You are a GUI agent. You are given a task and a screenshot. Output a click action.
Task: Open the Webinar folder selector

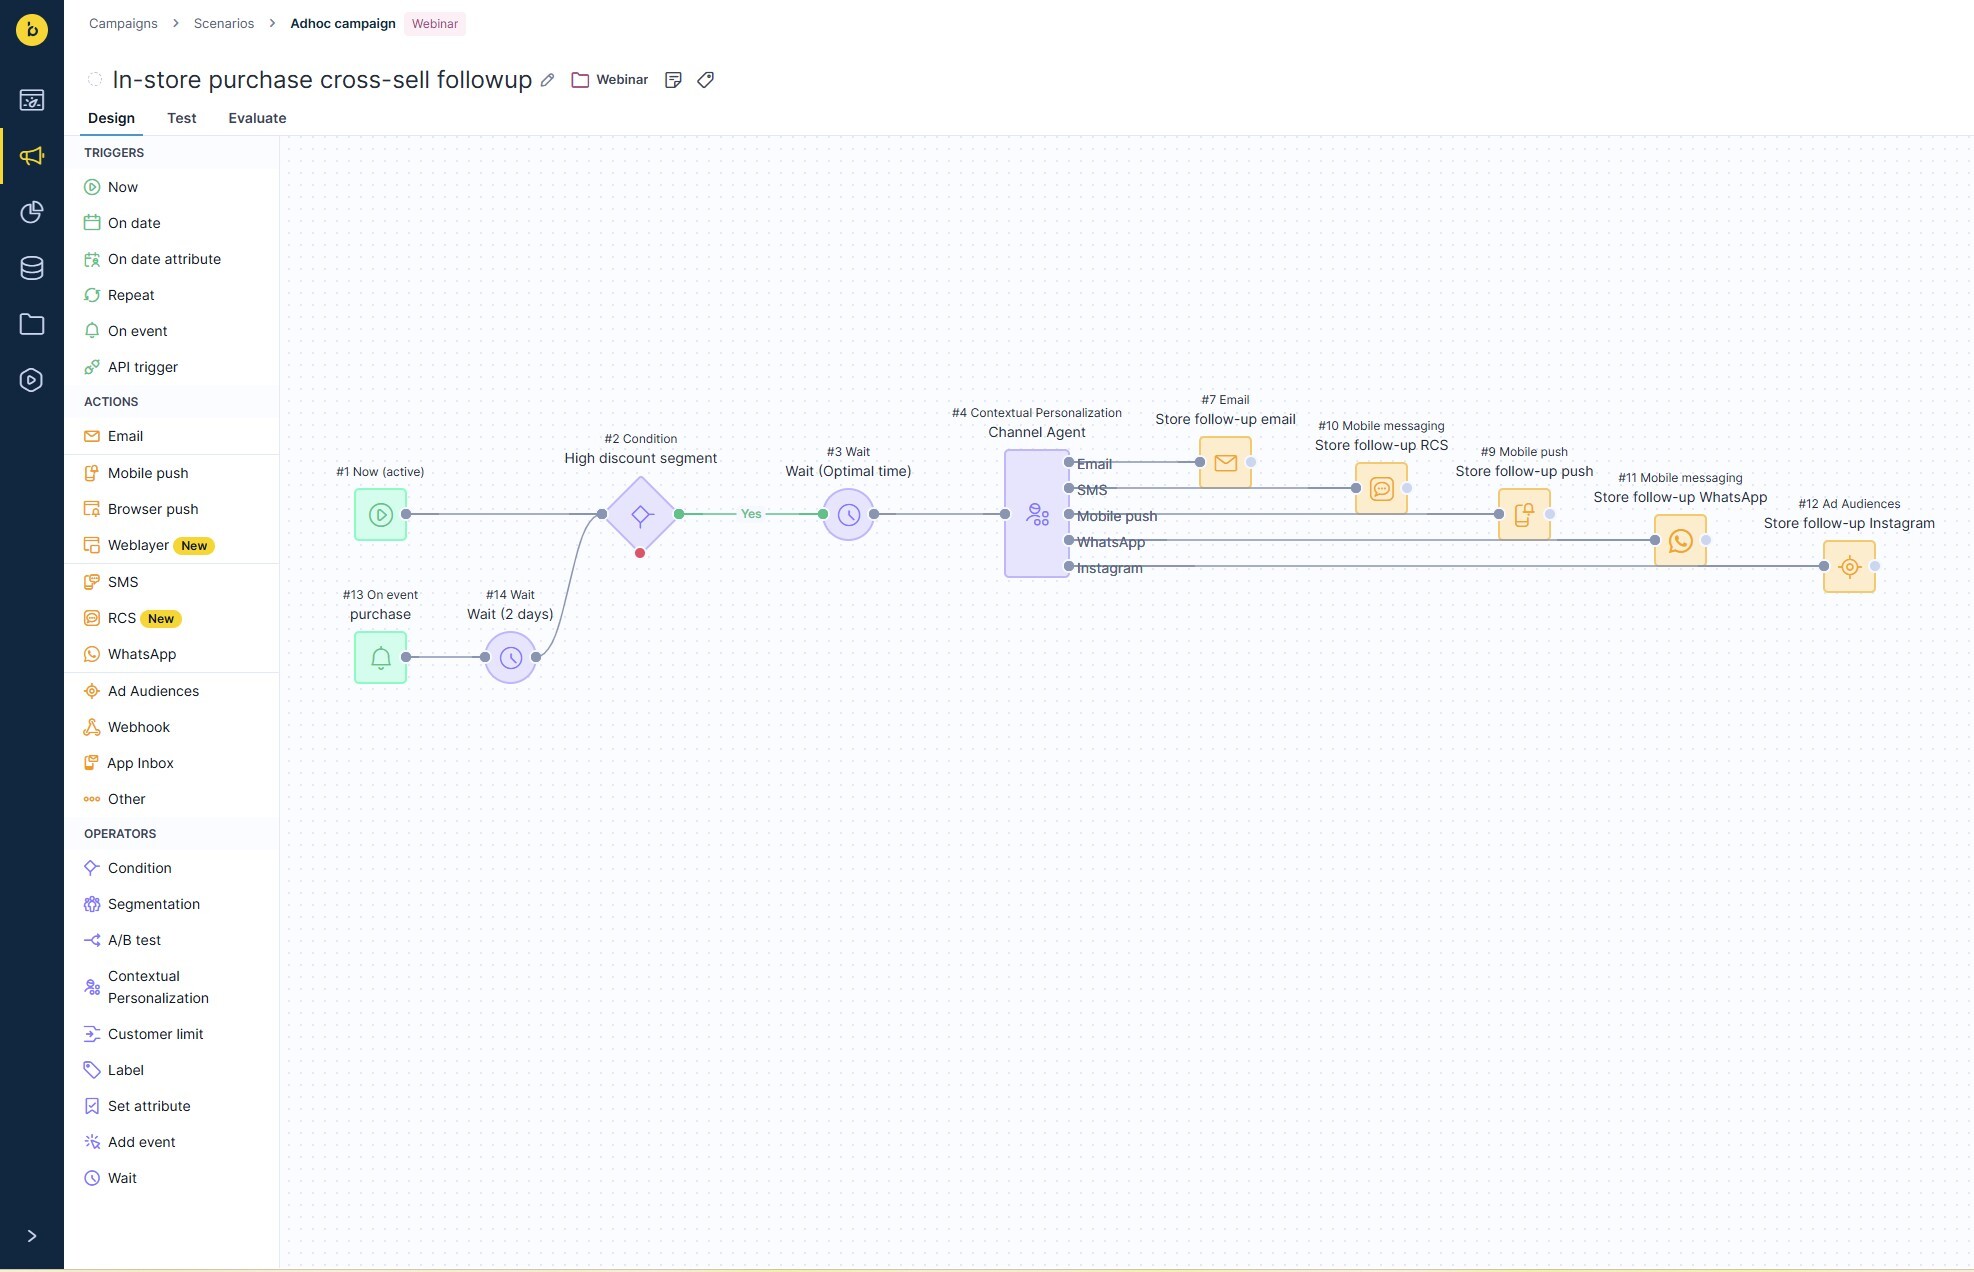610,80
